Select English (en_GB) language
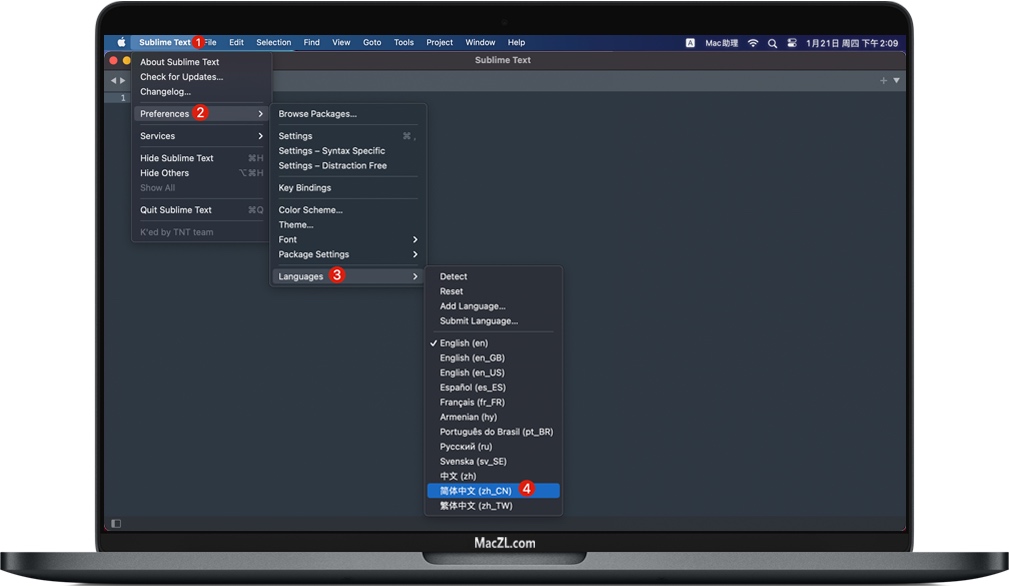 click(494, 358)
